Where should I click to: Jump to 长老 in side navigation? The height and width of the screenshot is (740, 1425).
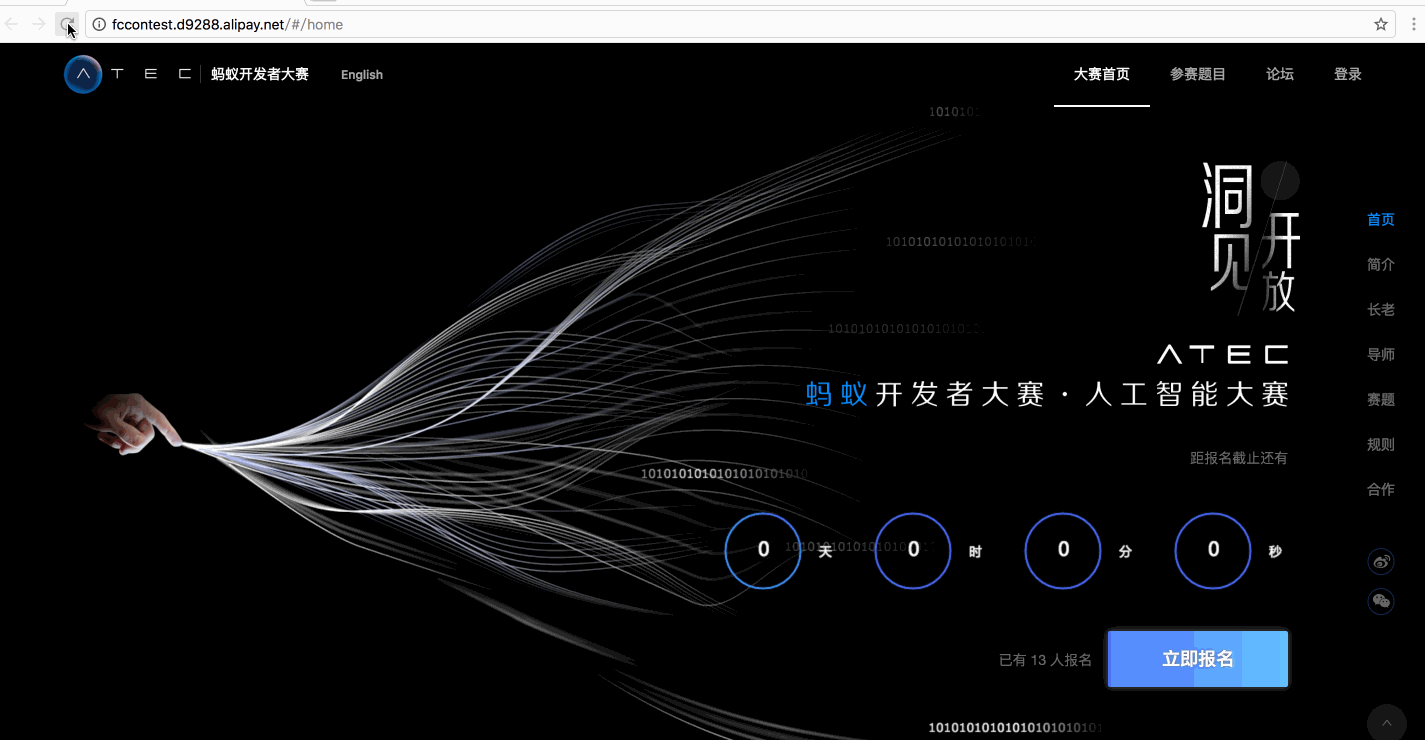coord(1381,310)
